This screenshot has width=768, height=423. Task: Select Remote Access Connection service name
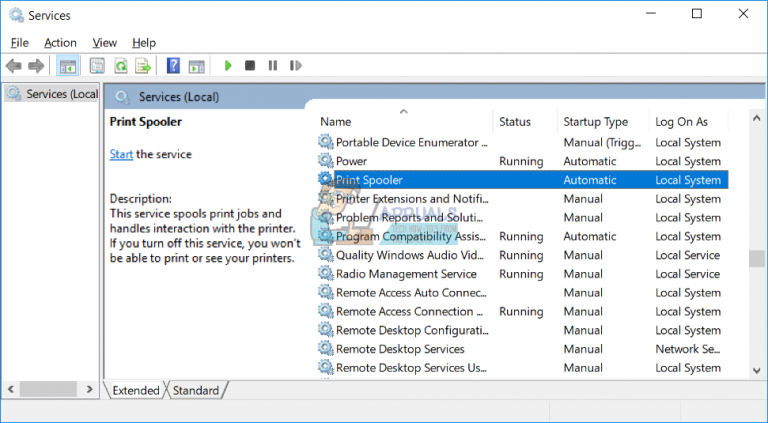pyautogui.click(x=409, y=311)
